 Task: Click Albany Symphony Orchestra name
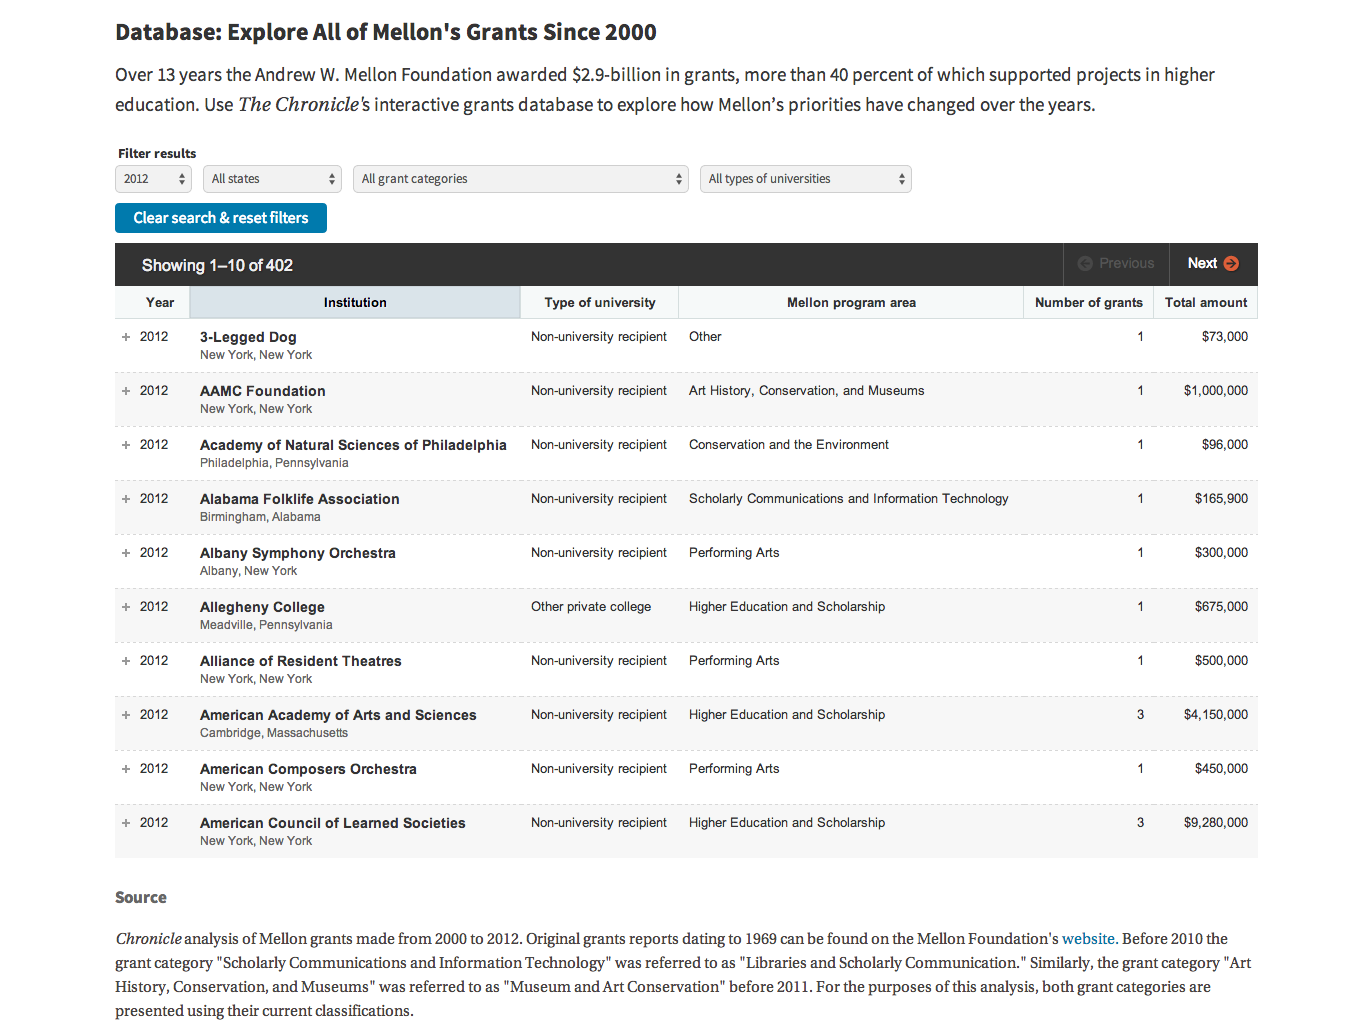[298, 553]
